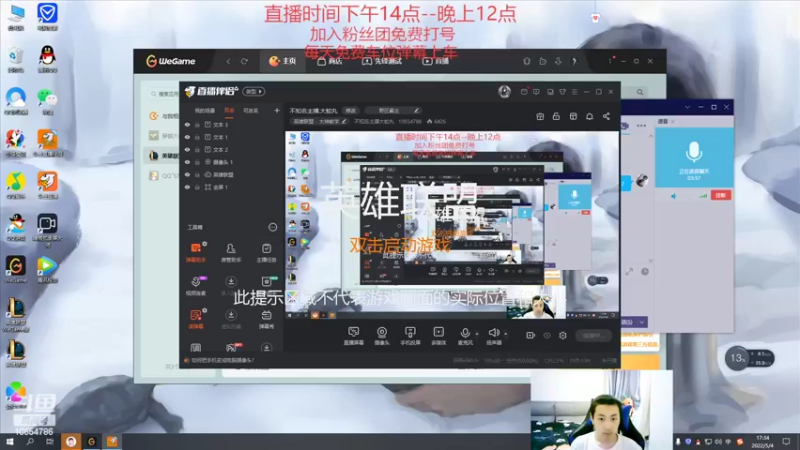Open the Windows notification center
Viewport: 800px width, 450px height.
[x=786, y=441]
